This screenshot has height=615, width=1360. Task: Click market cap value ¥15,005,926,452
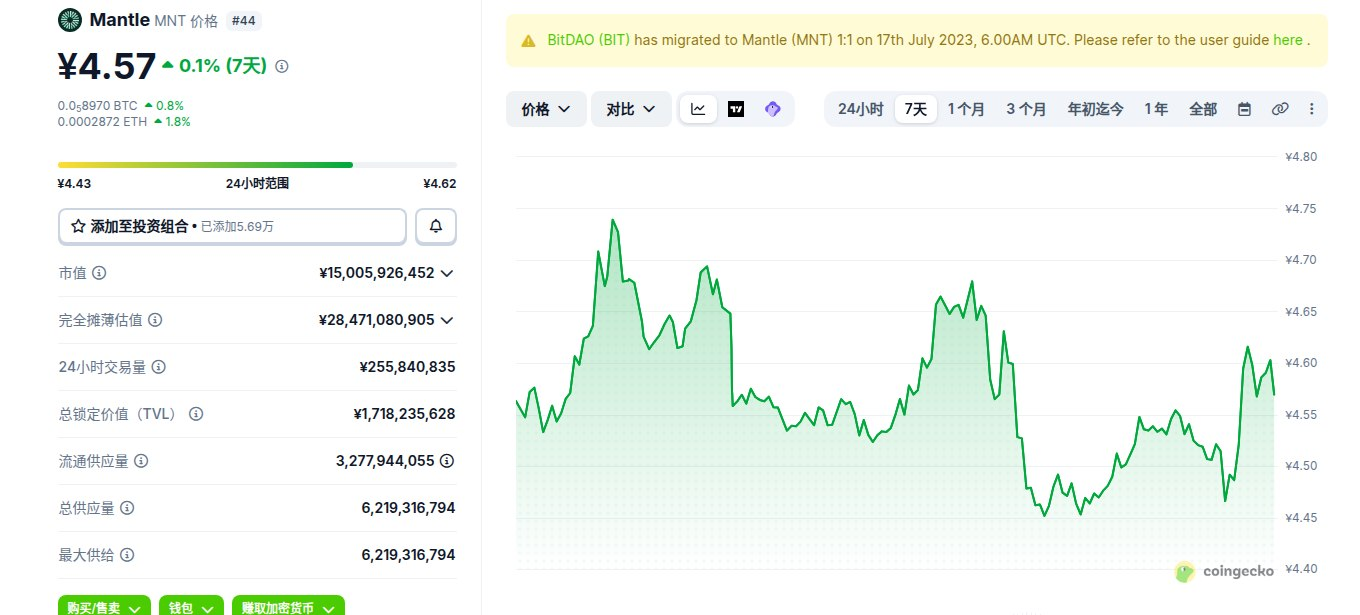(377, 273)
